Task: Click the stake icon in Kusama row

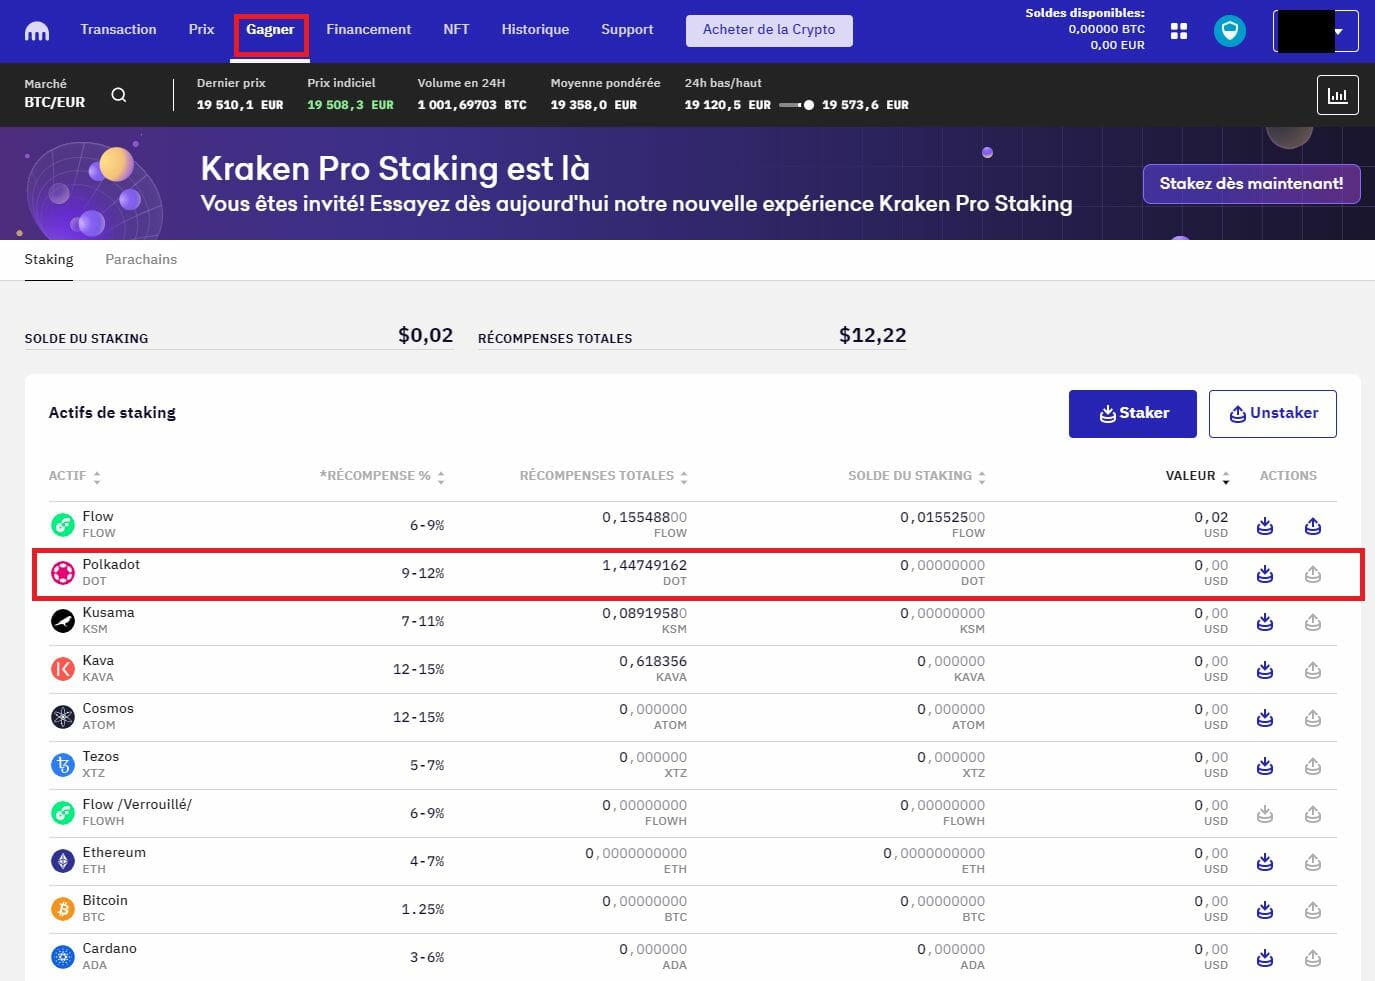Action: (1265, 622)
